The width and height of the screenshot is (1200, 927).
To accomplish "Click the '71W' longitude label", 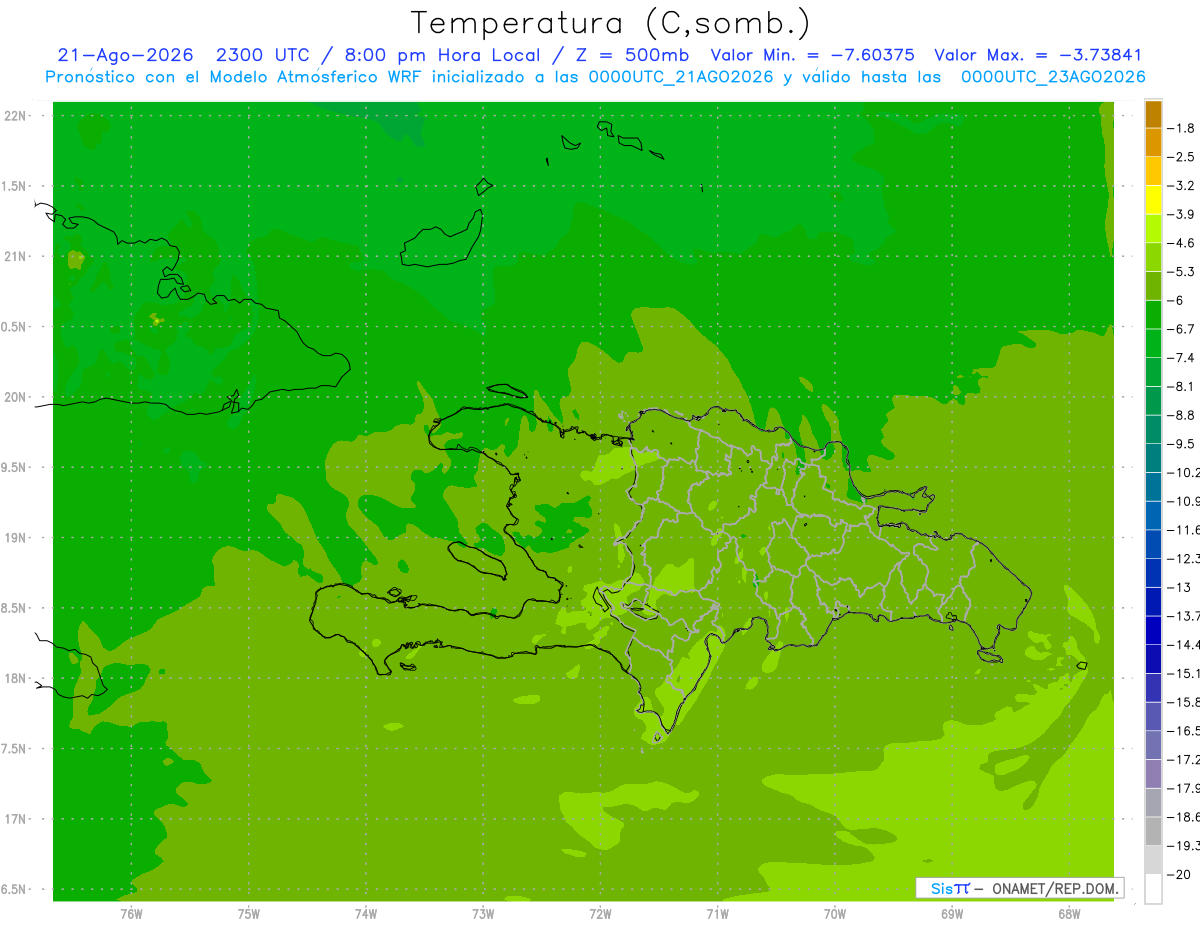I will [717, 914].
